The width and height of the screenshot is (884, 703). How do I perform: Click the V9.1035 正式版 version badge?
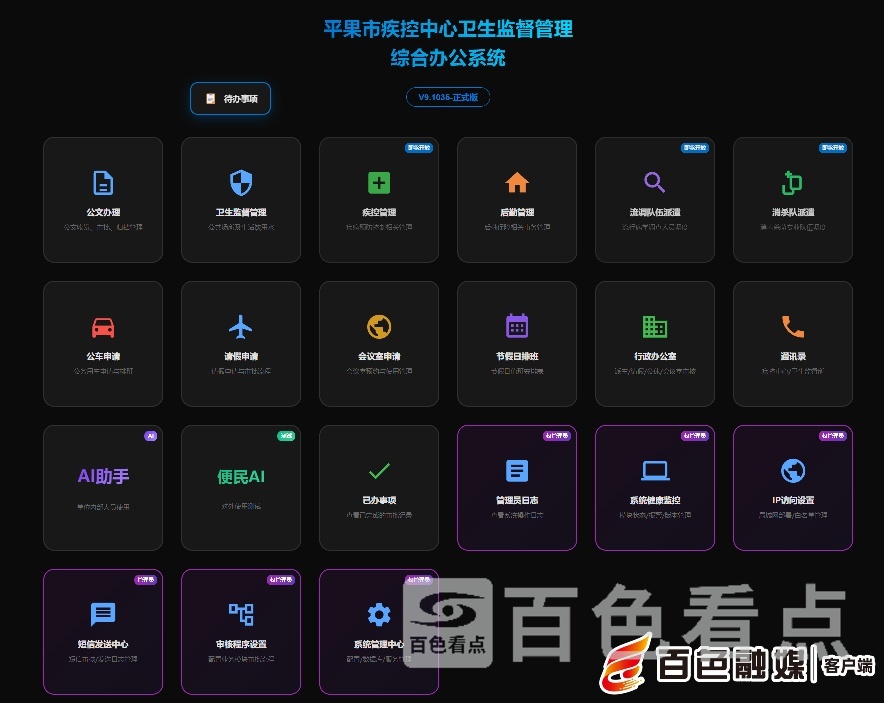[x=448, y=98]
